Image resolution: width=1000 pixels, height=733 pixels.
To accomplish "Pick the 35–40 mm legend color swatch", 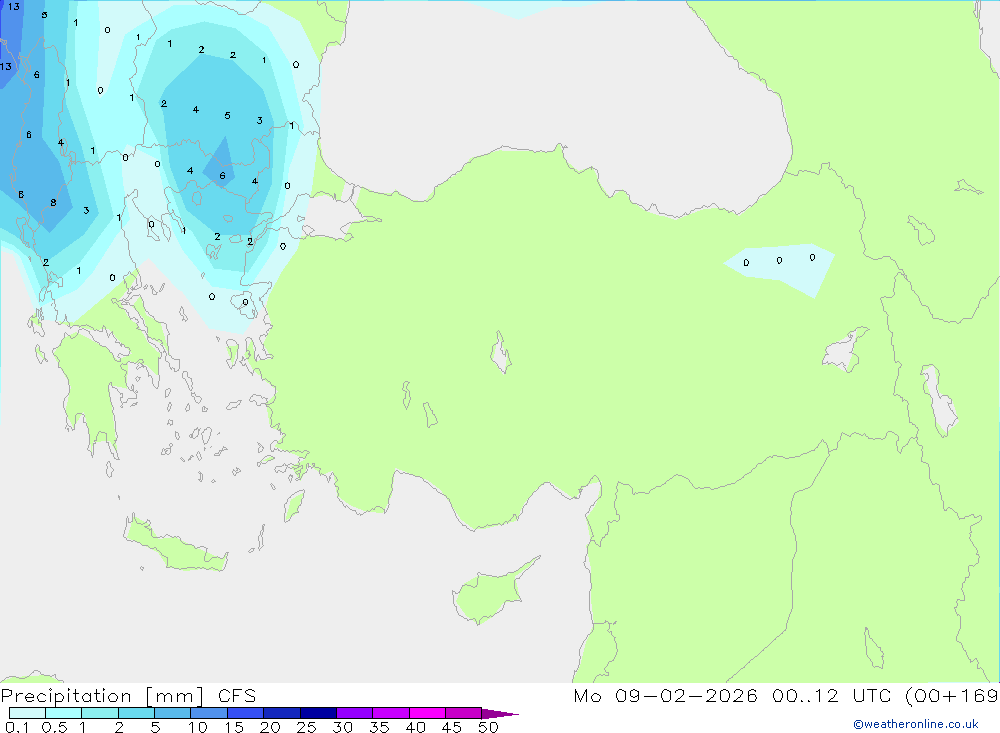I will 390,713.
